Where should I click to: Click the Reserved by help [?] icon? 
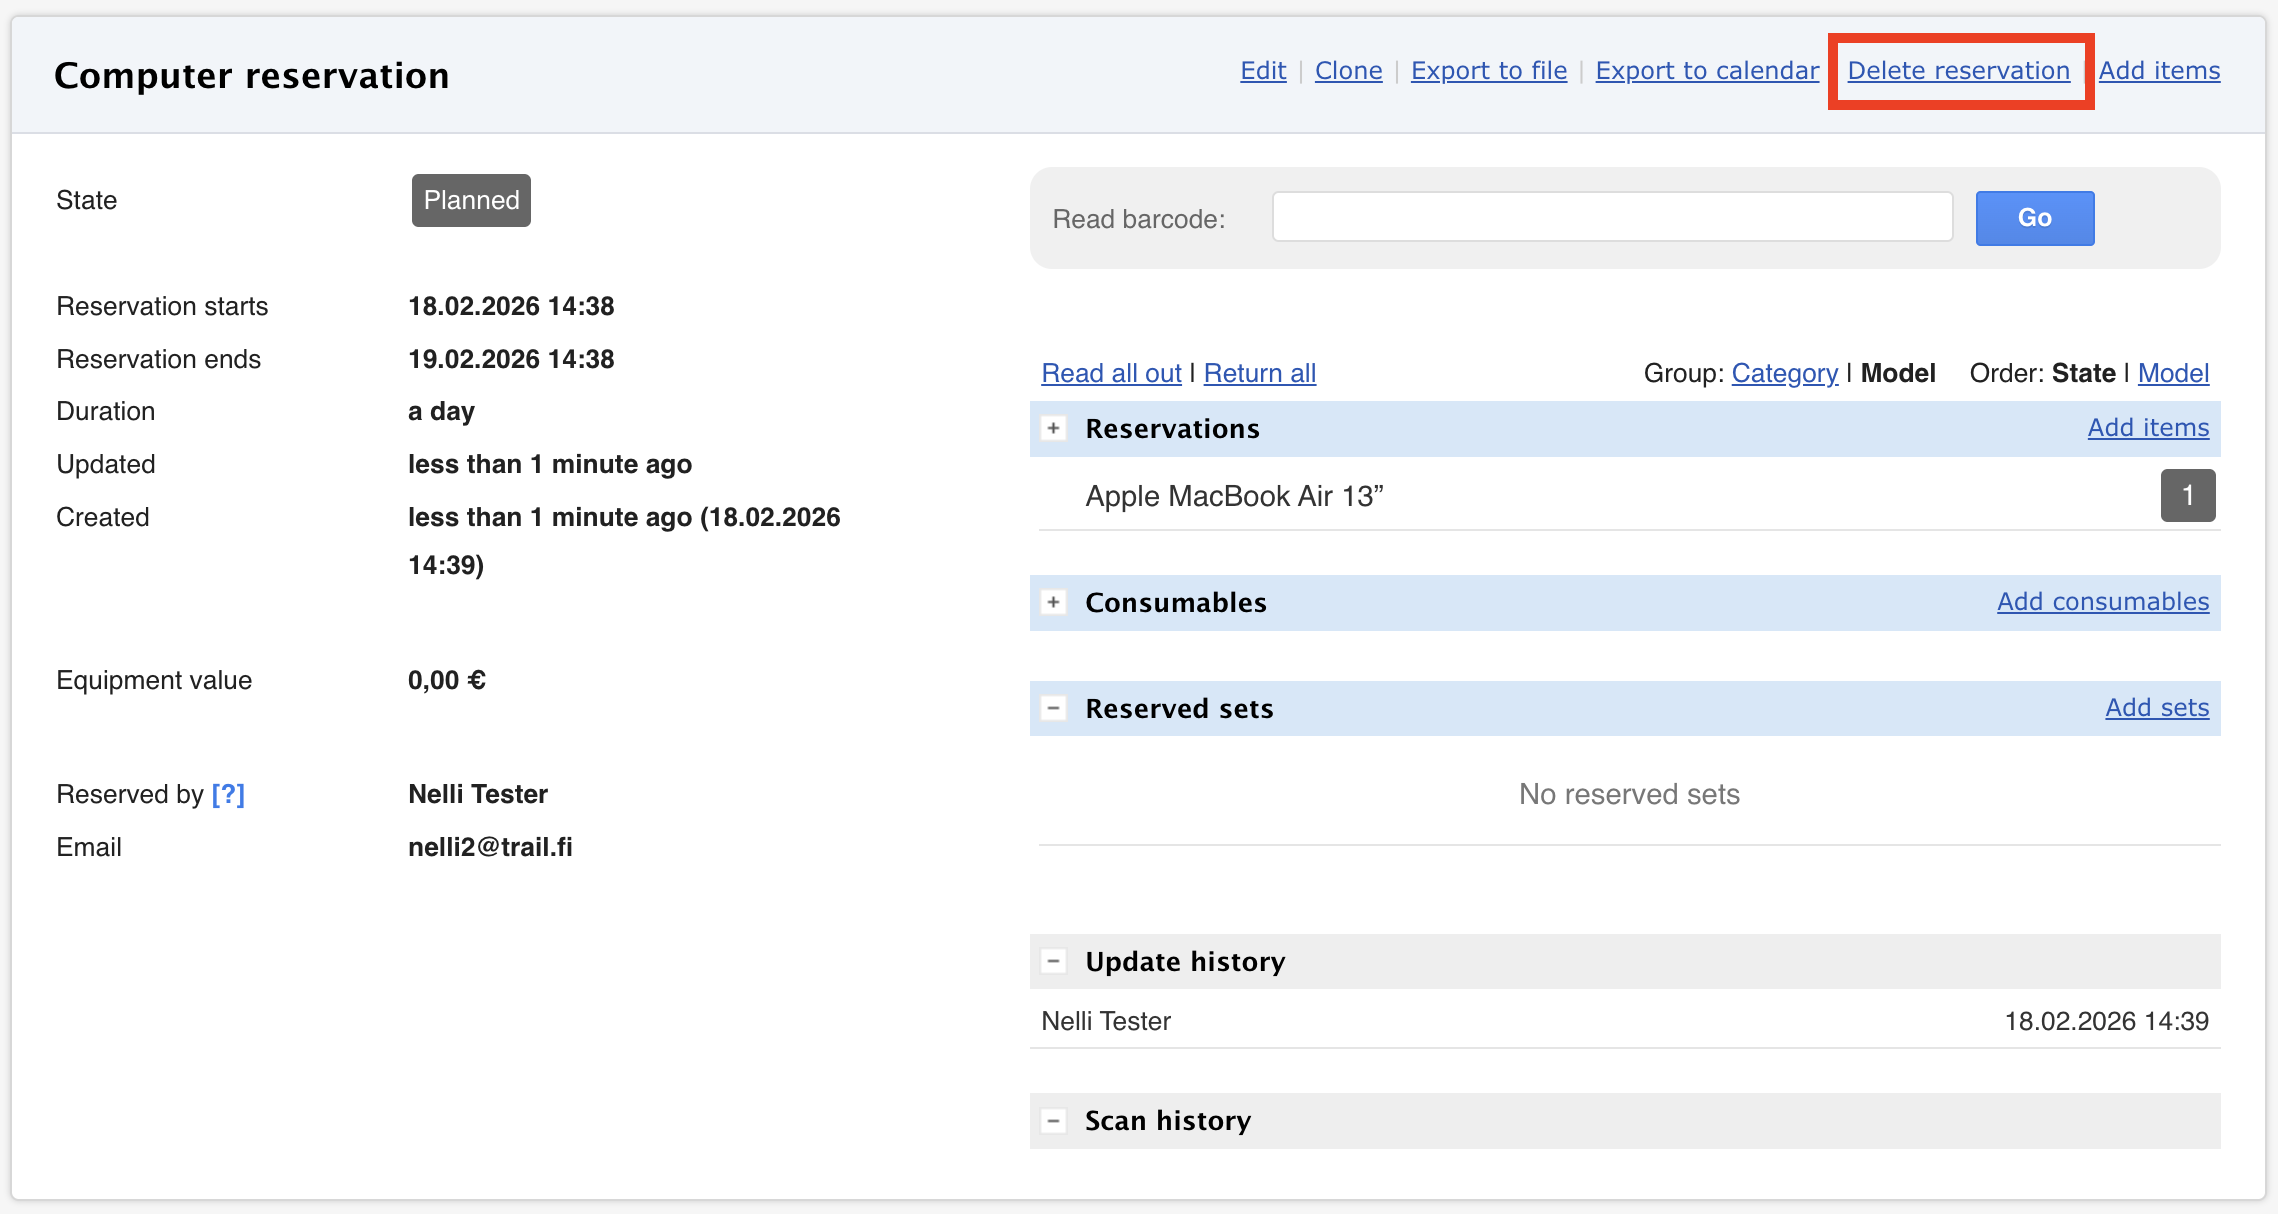(x=228, y=794)
